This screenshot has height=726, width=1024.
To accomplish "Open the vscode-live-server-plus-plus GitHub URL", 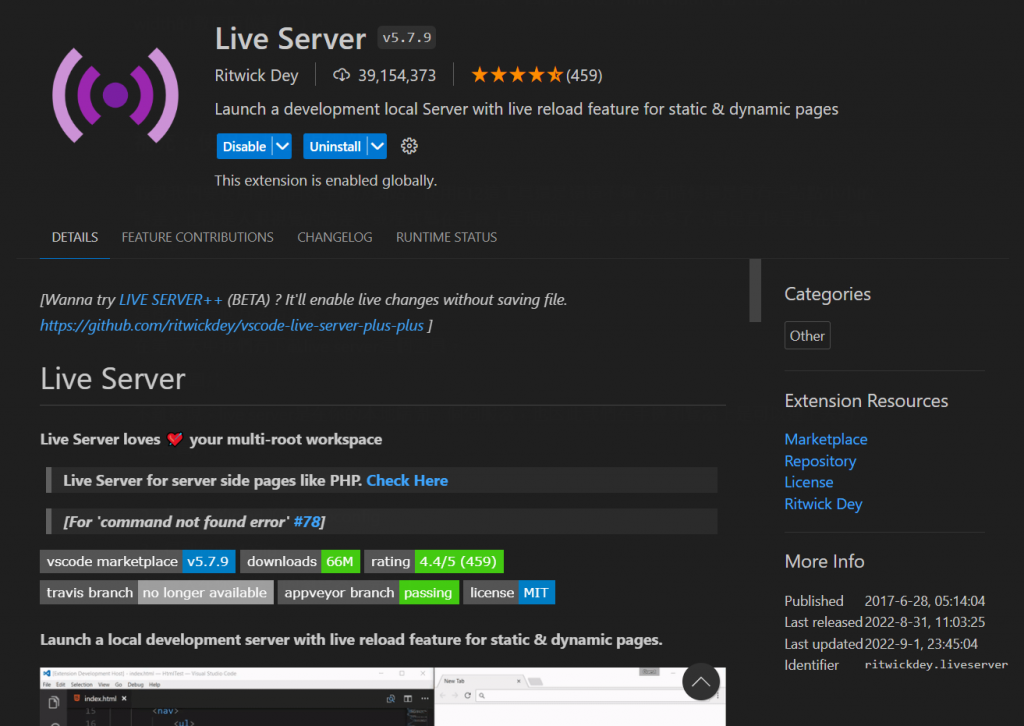I will tap(232, 325).
